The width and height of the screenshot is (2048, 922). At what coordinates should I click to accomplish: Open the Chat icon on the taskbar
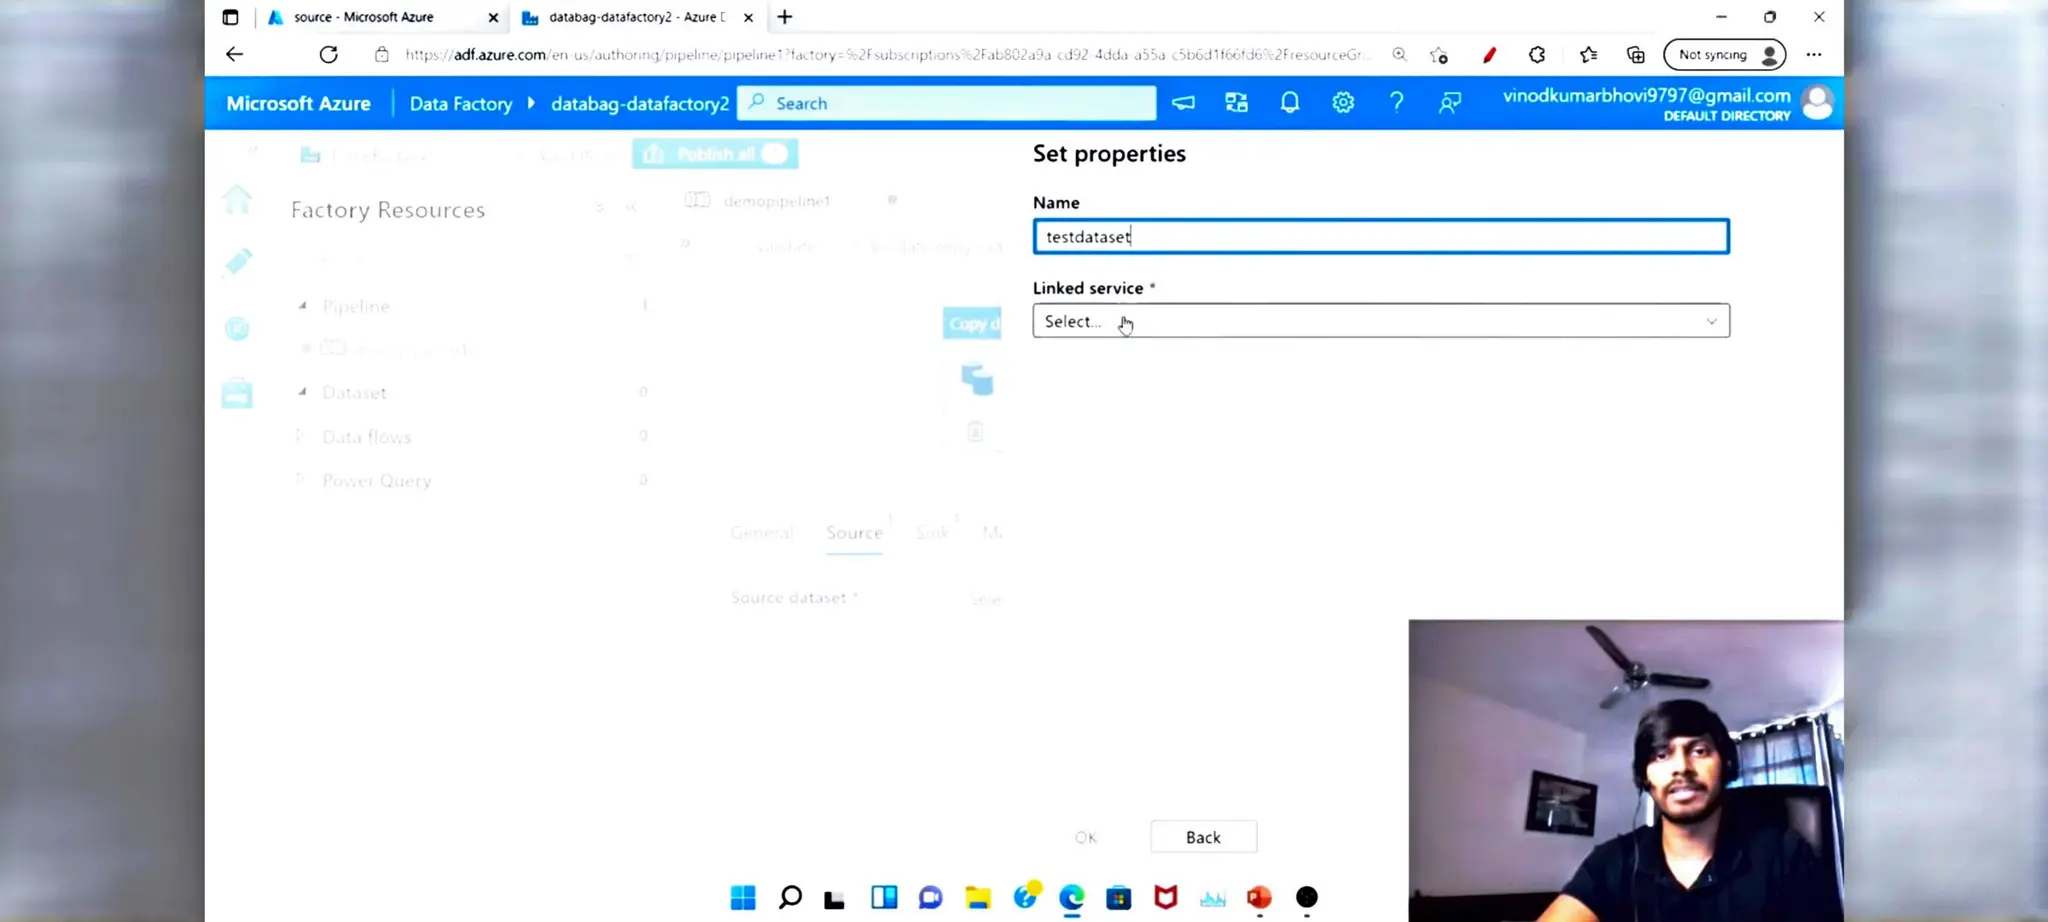(x=931, y=897)
